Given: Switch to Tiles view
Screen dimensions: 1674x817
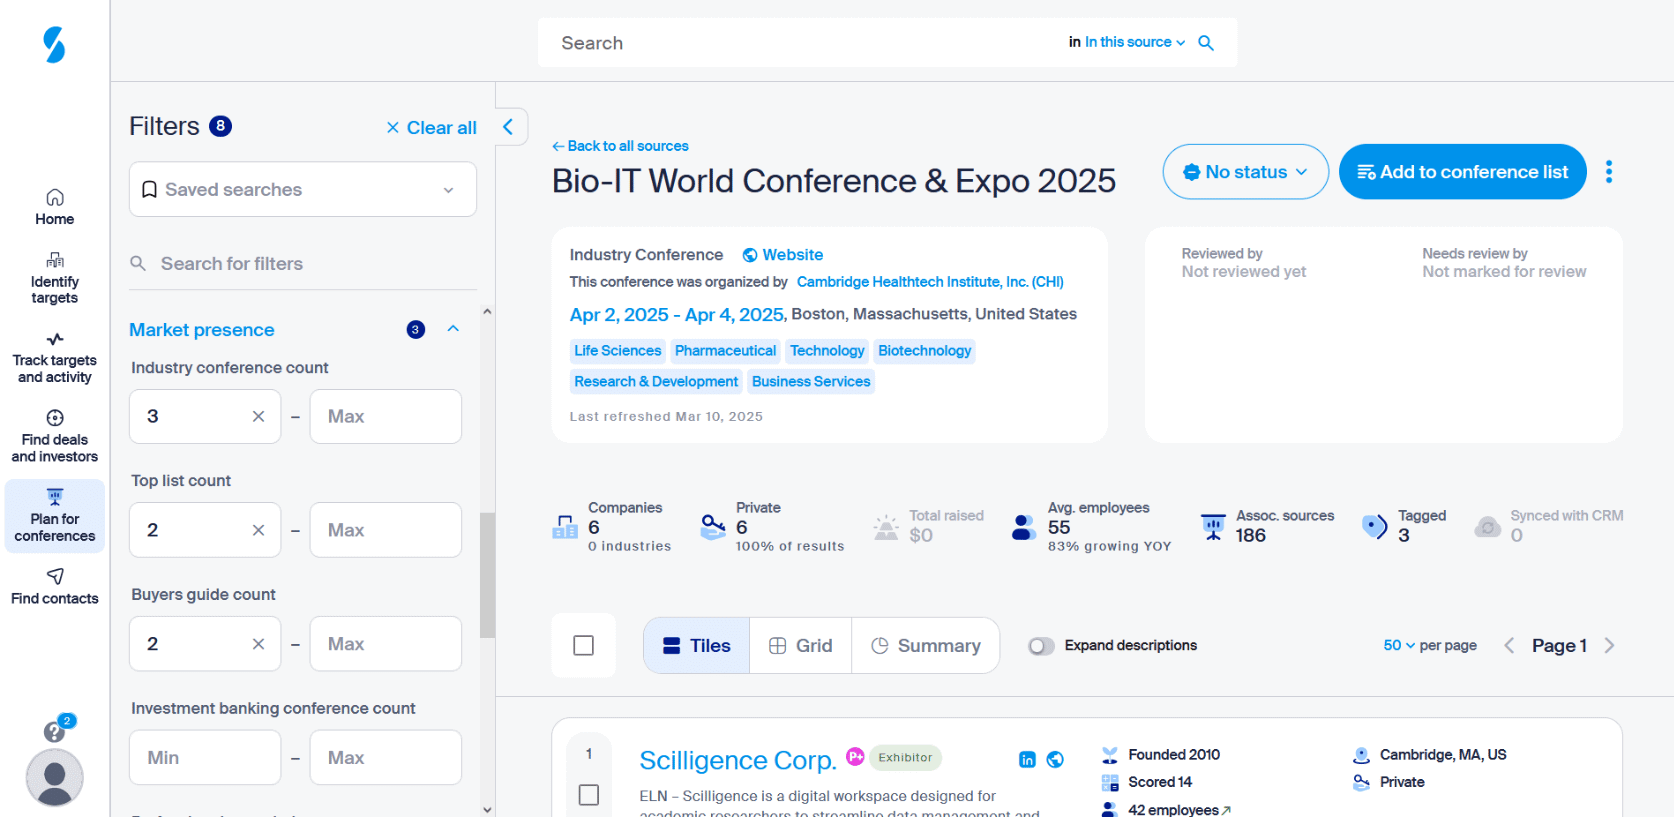Looking at the screenshot, I should point(697,646).
